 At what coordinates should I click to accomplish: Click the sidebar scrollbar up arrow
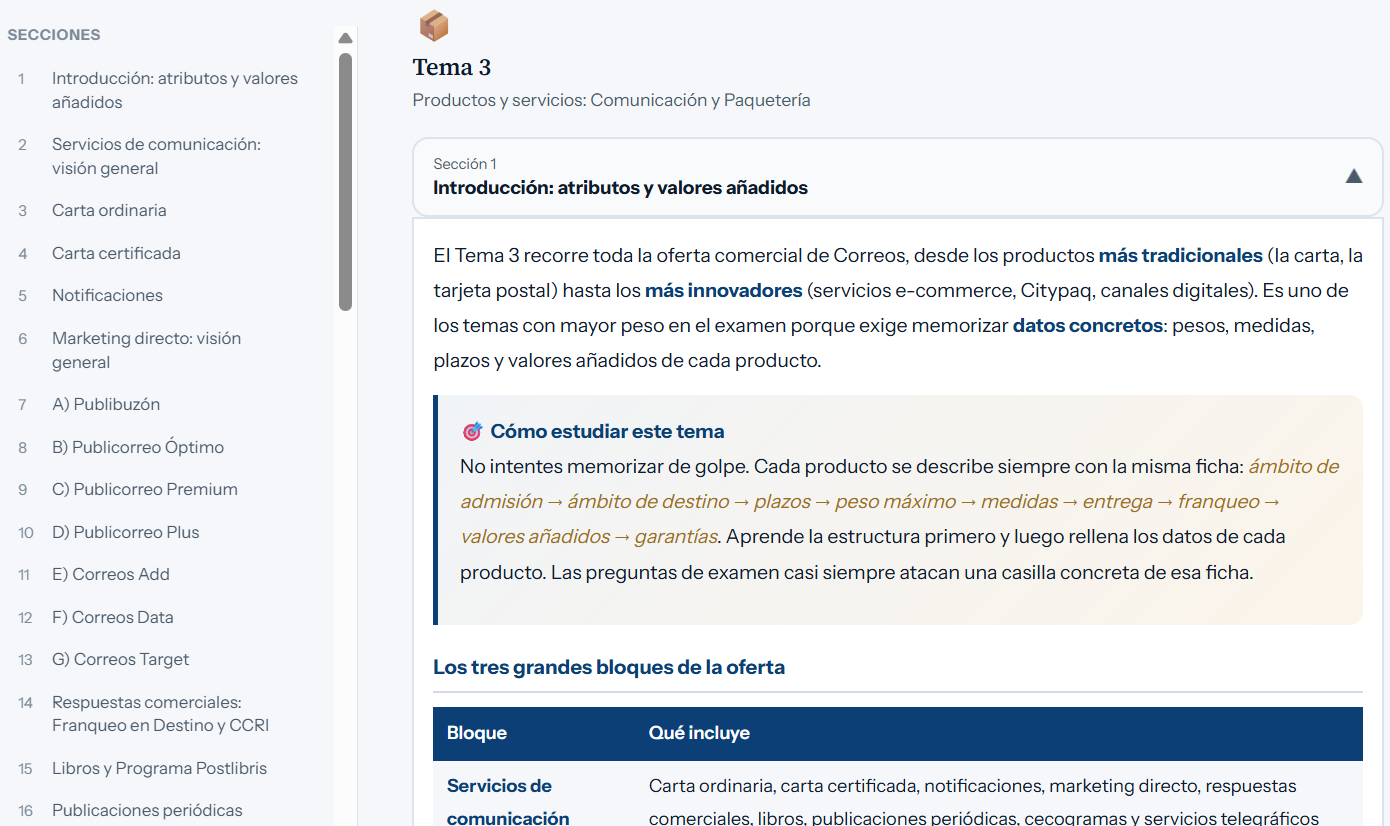coord(345,38)
